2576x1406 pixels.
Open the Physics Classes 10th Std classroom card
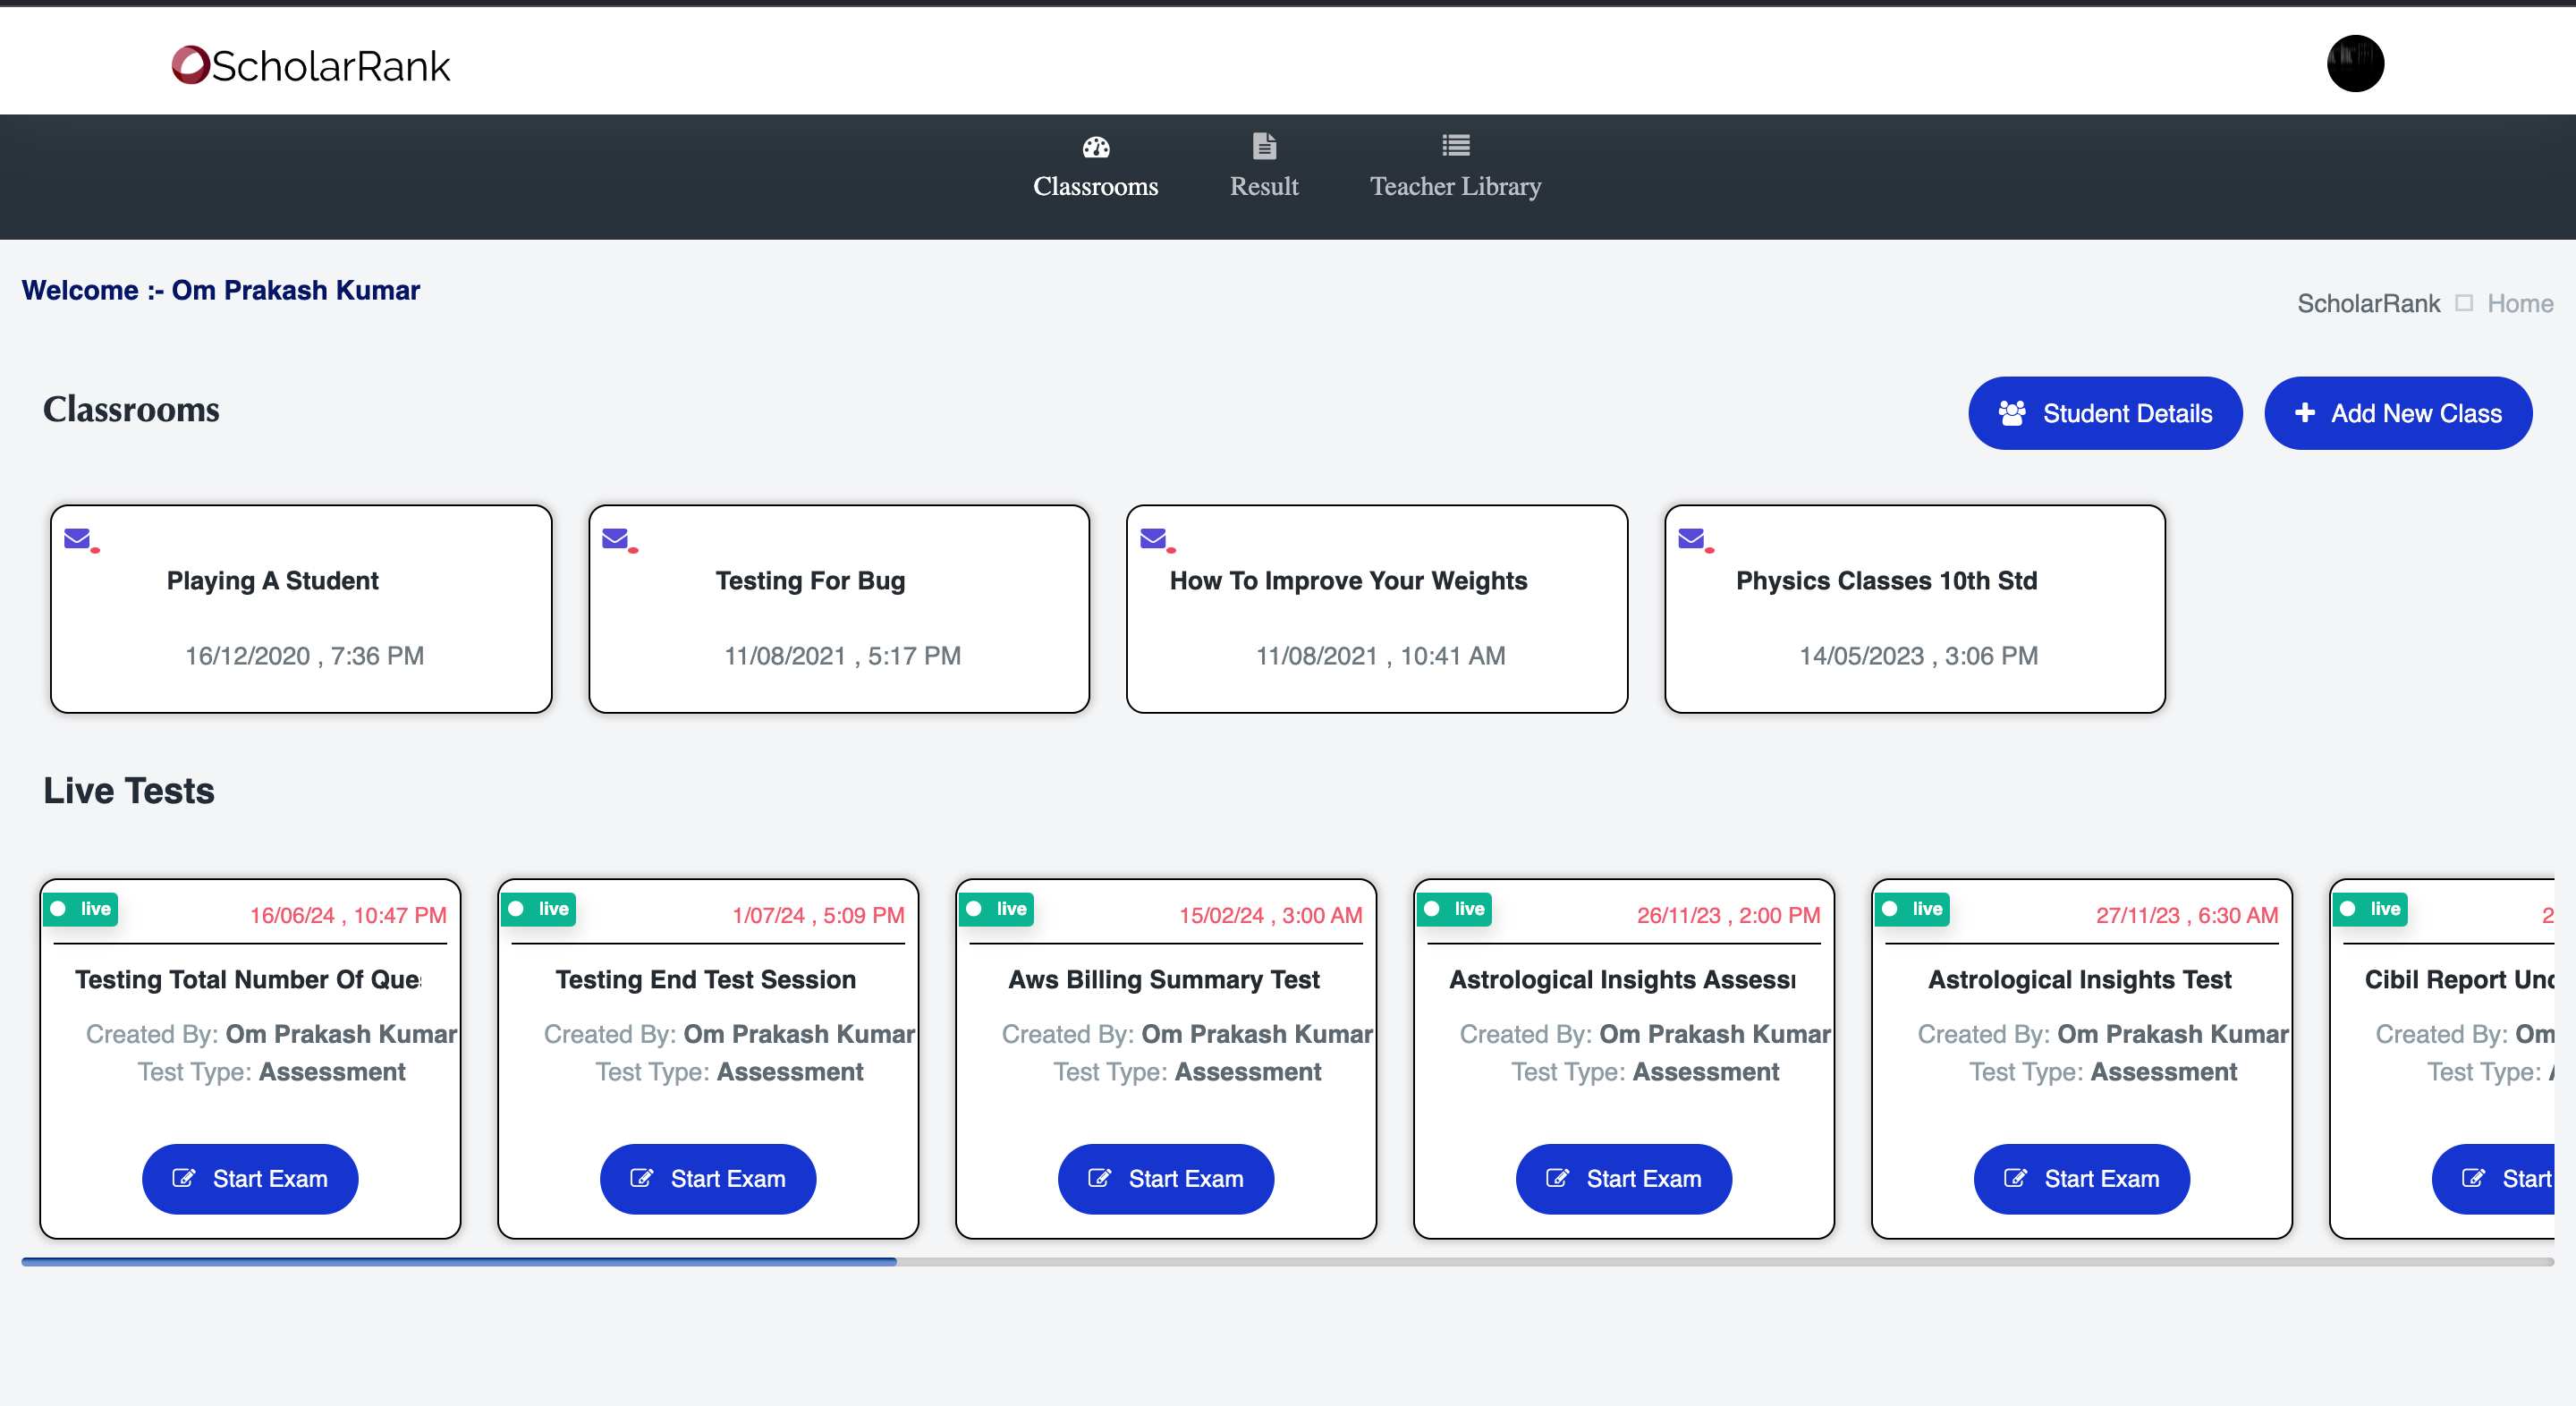pyautogui.click(x=1914, y=610)
